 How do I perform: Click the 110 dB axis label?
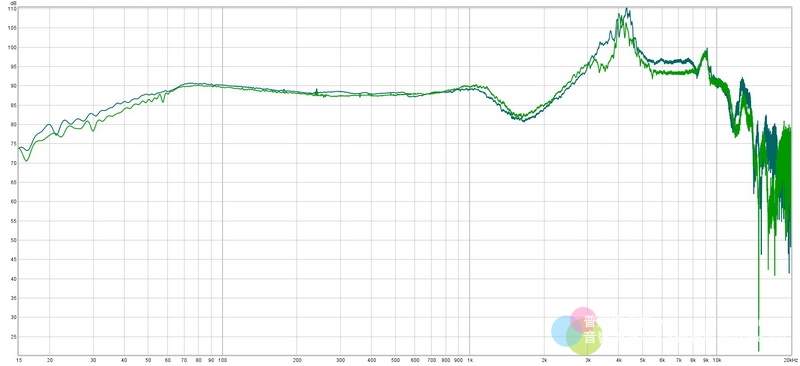[x=12, y=9]
